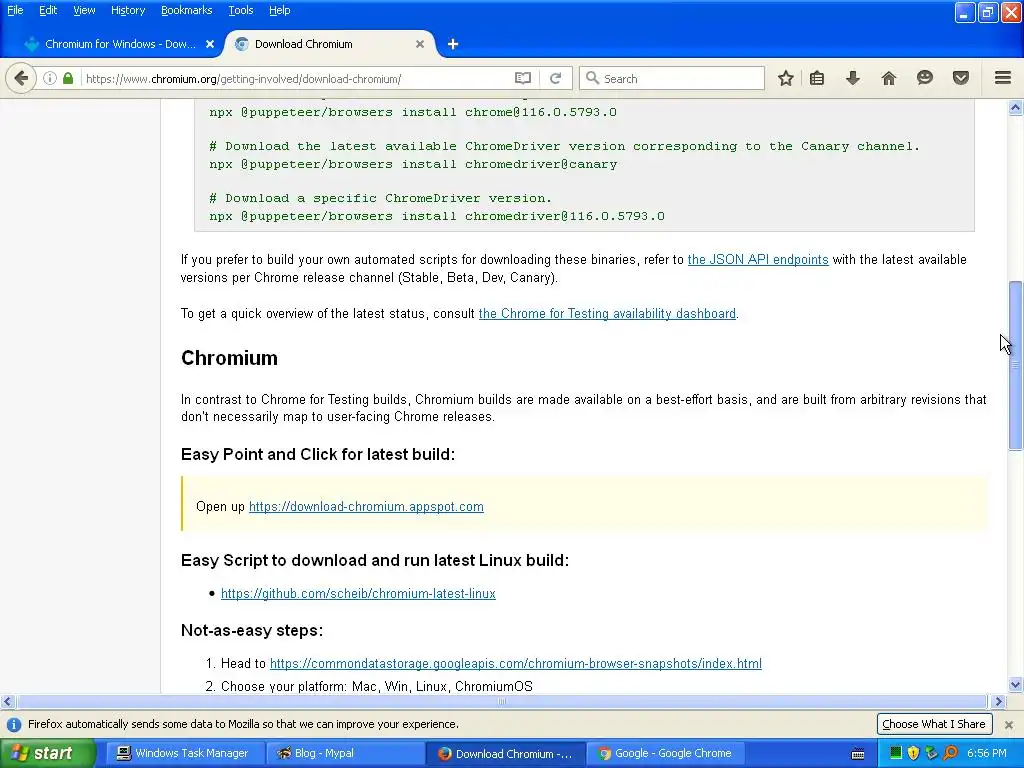Click the horizontal scrollbar thumb
Screen dimensions: 1024x768
[502, 701]
